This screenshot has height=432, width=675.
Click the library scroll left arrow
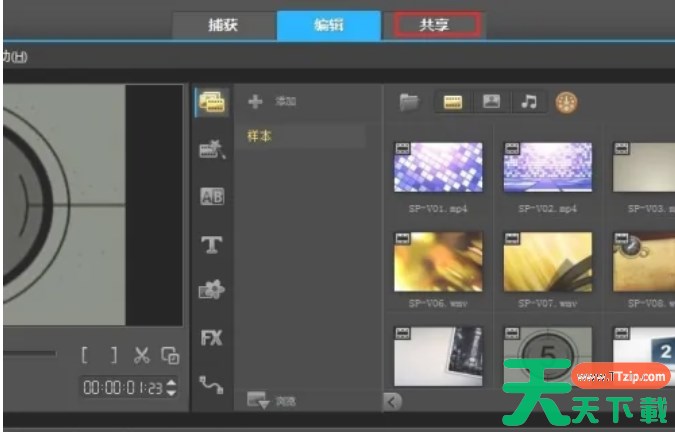[392, 402]
